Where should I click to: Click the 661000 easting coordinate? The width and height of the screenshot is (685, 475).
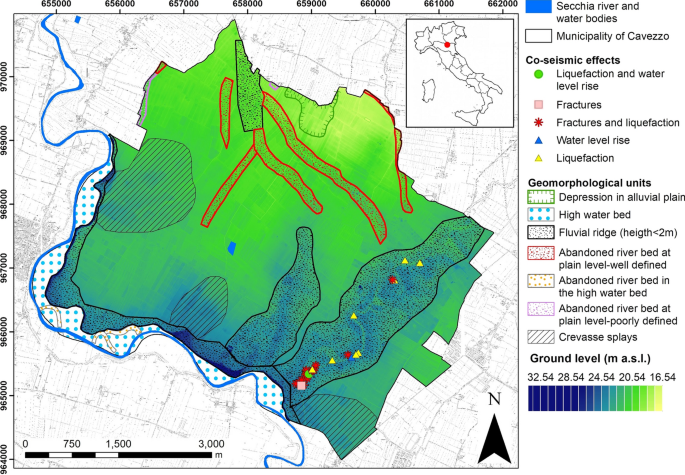[439, 4]
